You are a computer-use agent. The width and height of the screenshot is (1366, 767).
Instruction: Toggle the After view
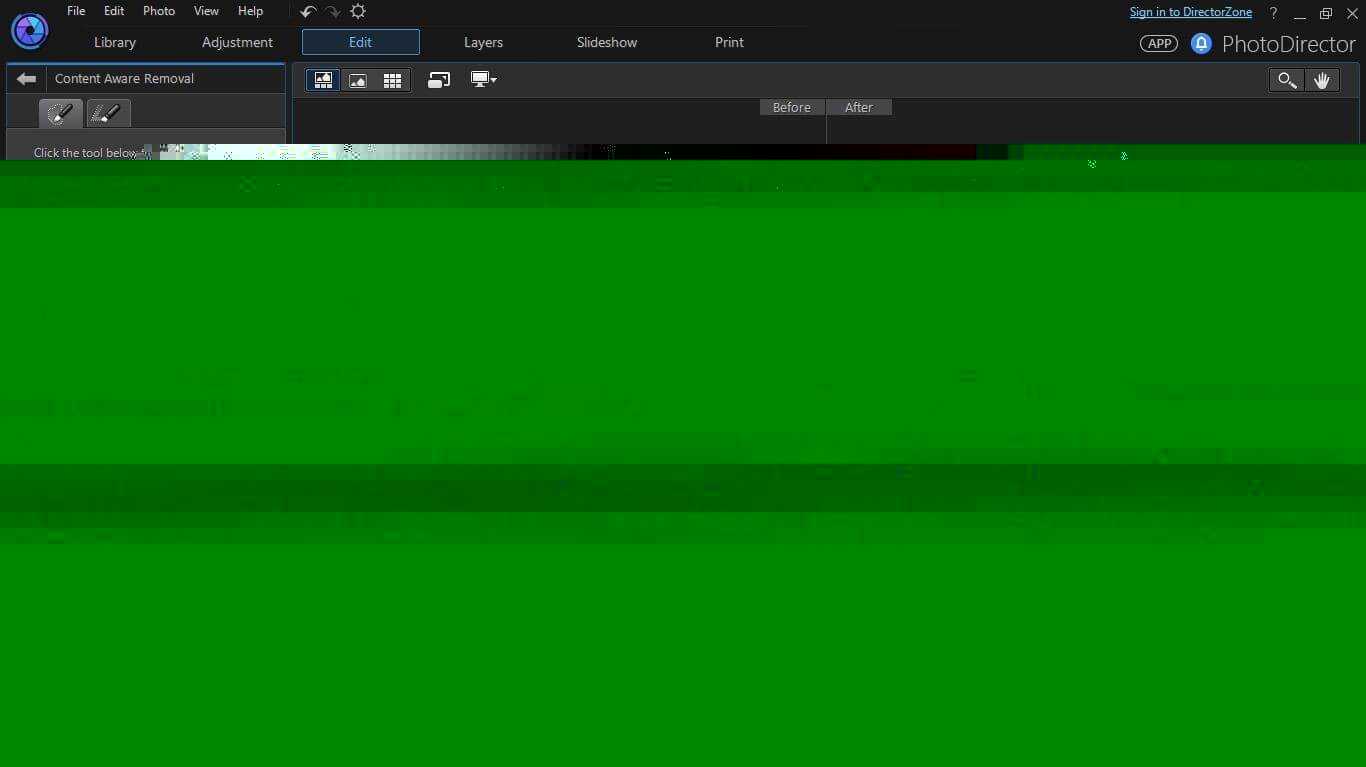858,107
